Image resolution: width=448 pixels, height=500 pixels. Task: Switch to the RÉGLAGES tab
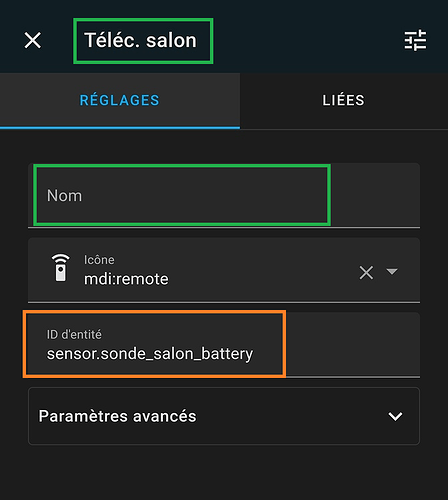pyautogui.click(x=120, y=100)
